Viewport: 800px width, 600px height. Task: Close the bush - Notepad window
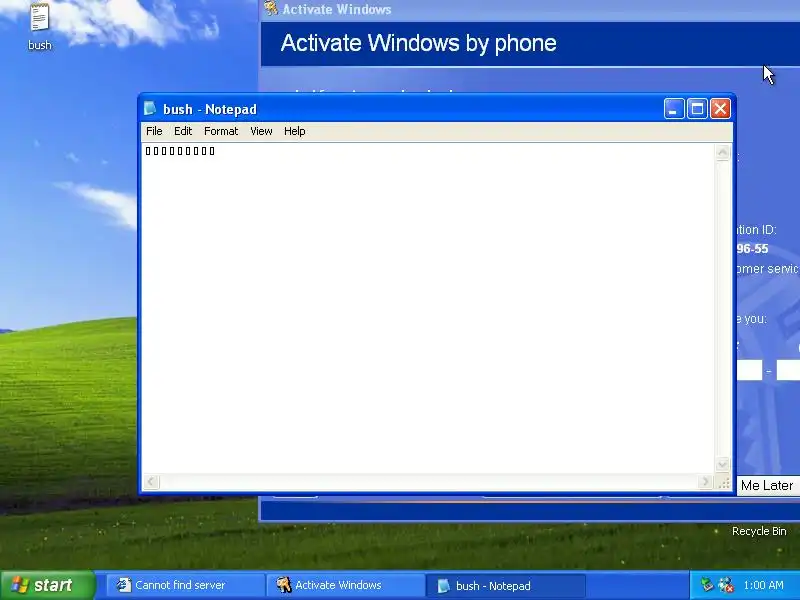coord(720,109)
